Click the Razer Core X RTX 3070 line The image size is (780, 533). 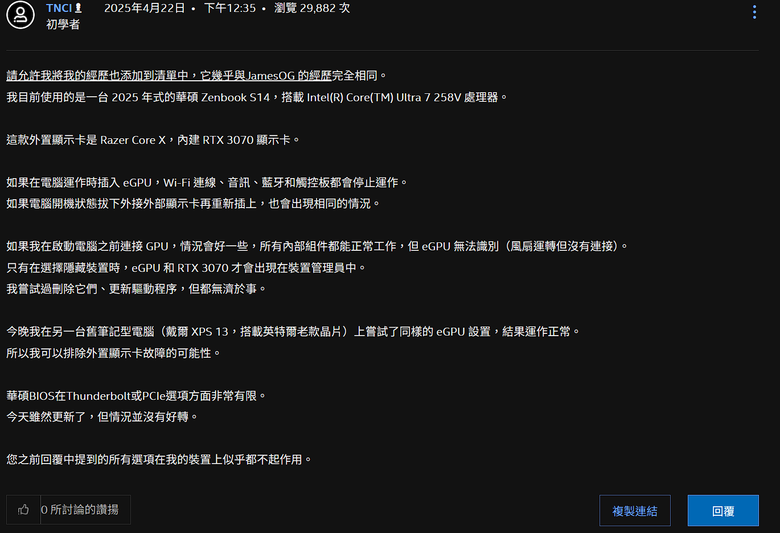pos(153,140)
